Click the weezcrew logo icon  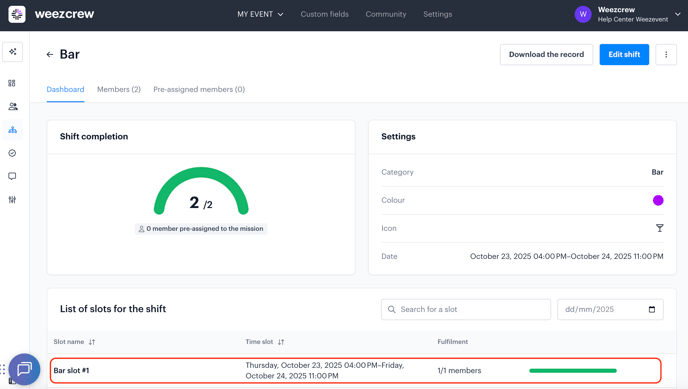[x=17, y=14]
